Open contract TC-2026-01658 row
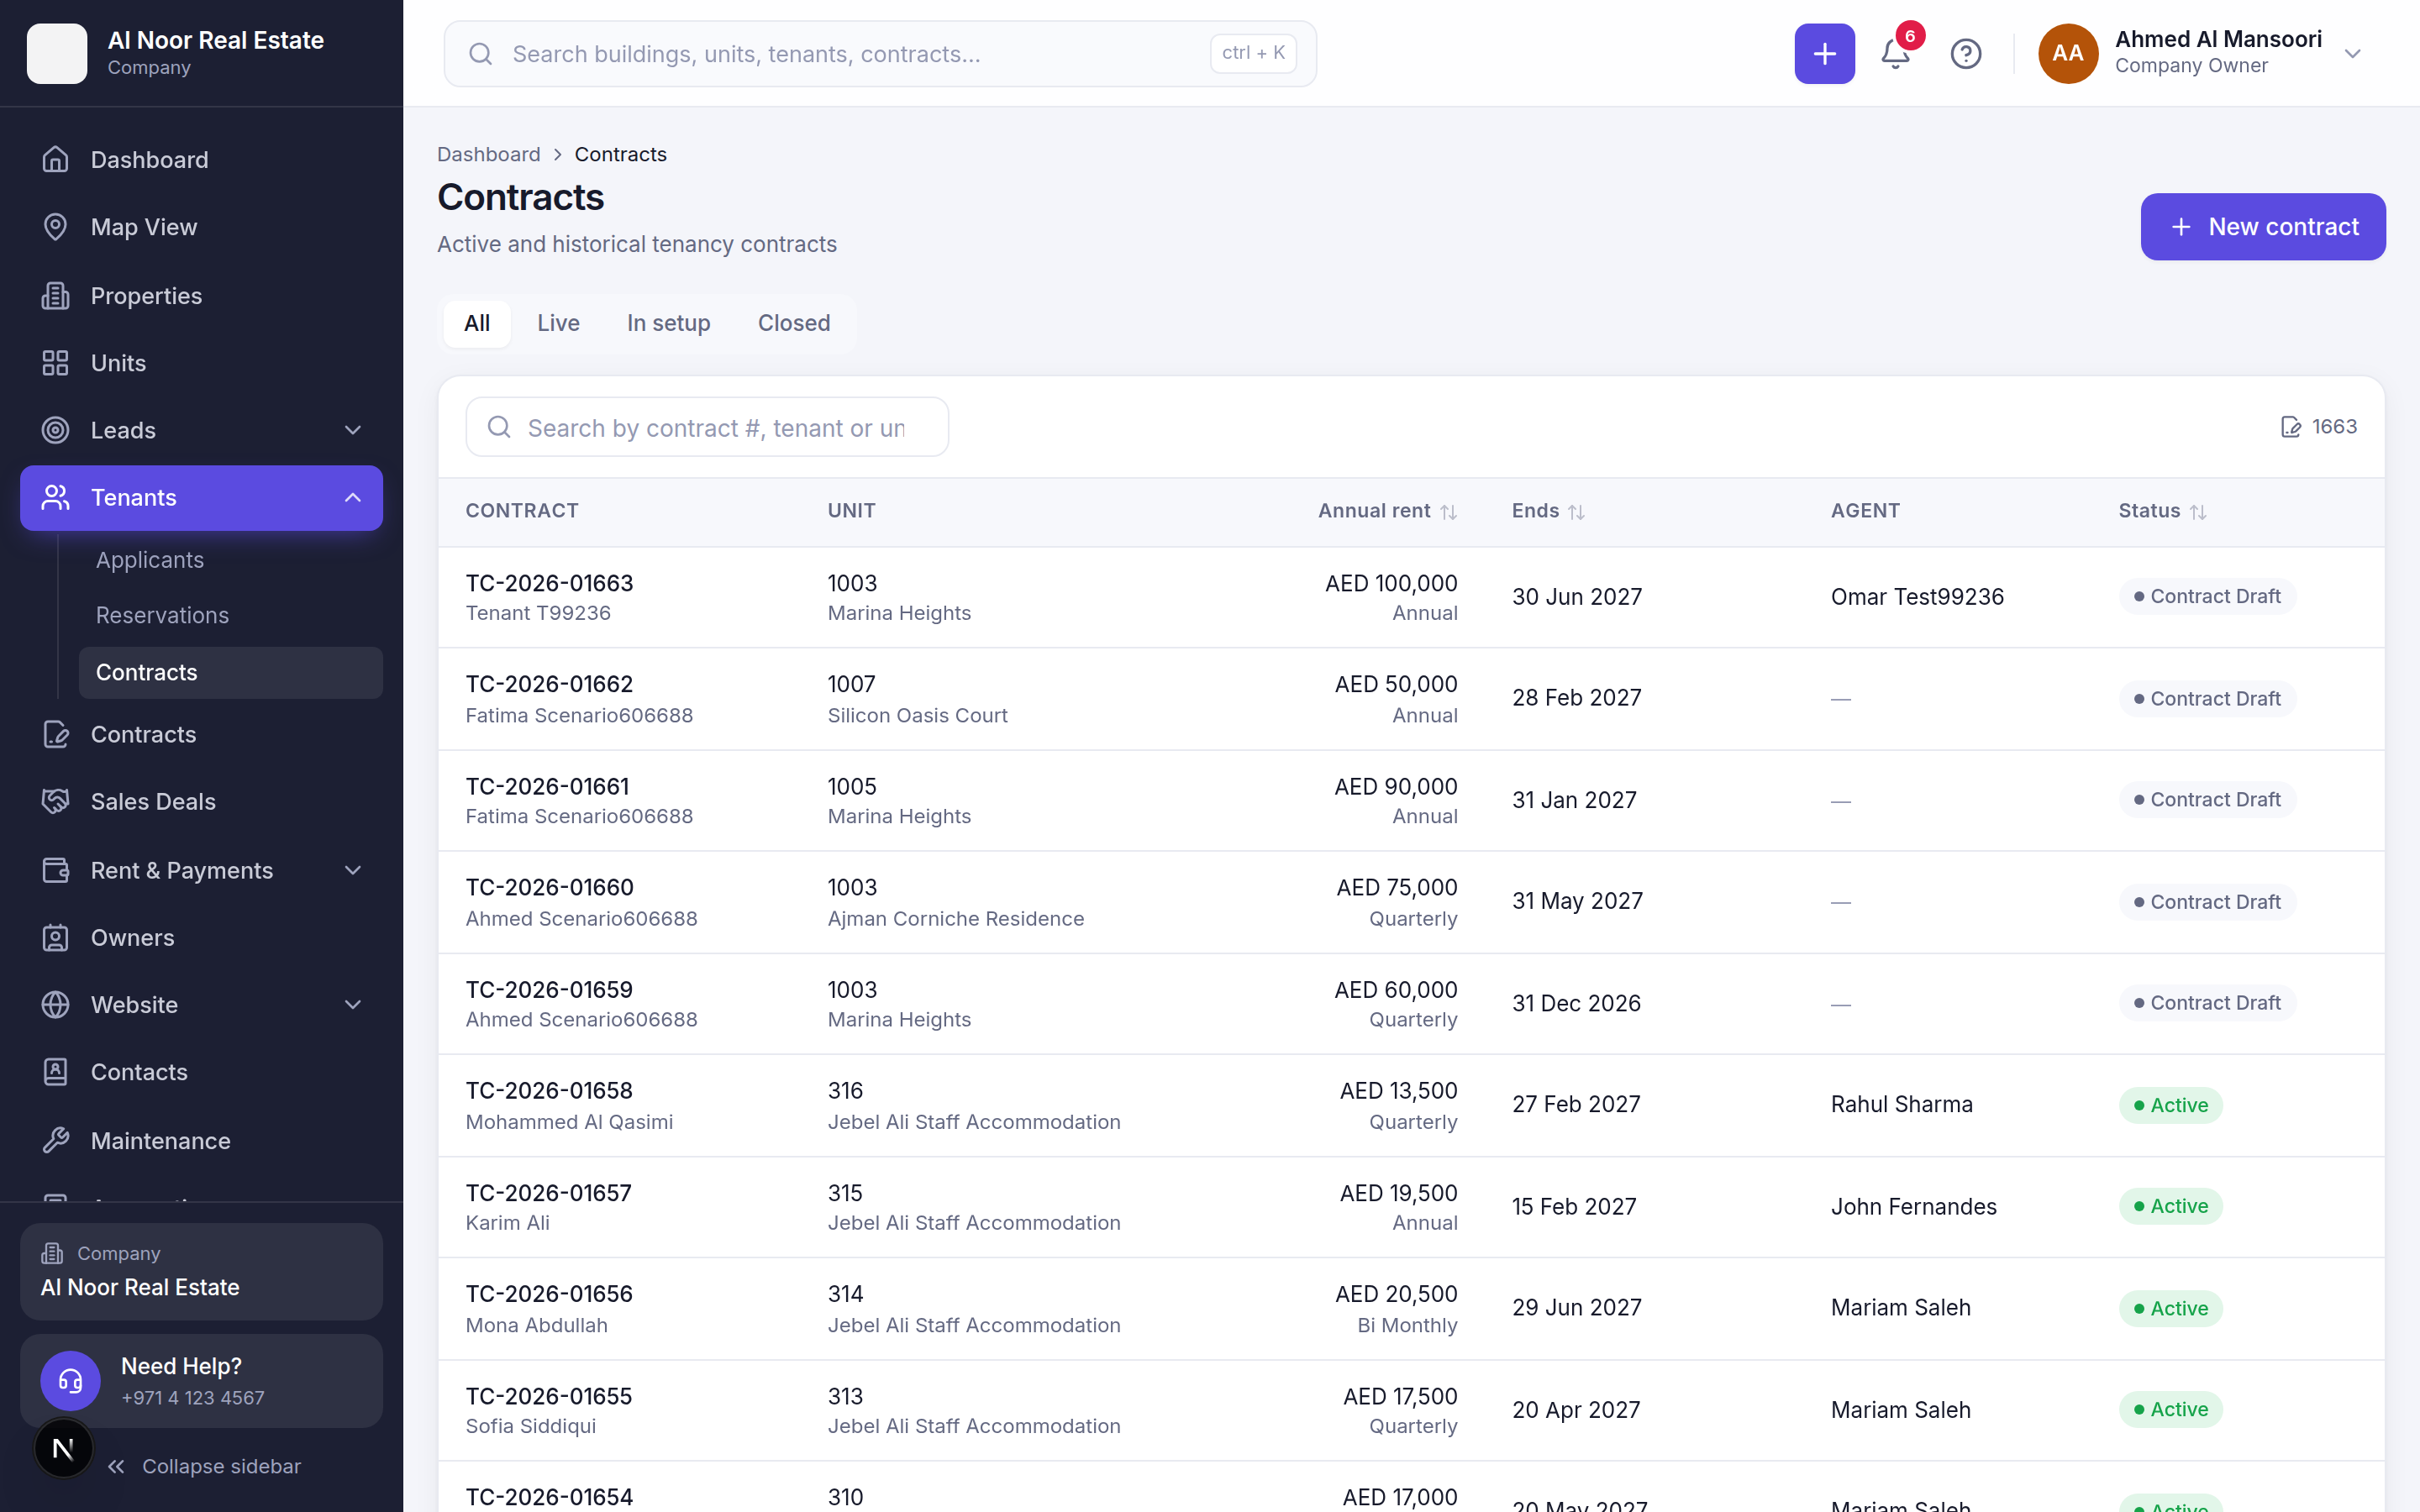Screen dimensions: 2420x1512 pos(1411,1105)
